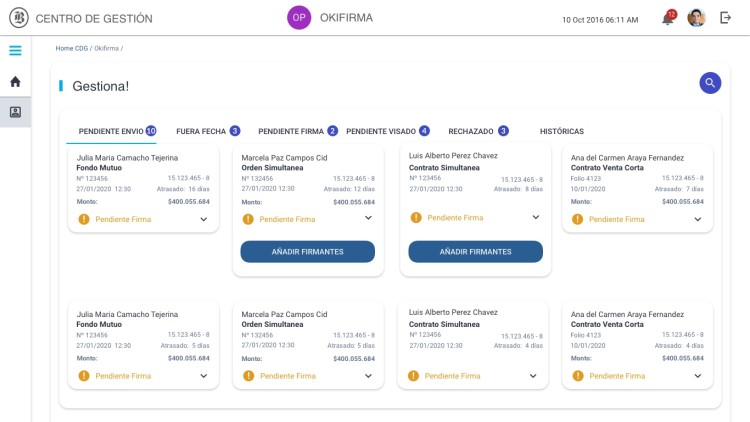This screenshot has height=422, width=750.
Task: Click the Centro de Gestión logo
Action: click(x=17, y=18)
